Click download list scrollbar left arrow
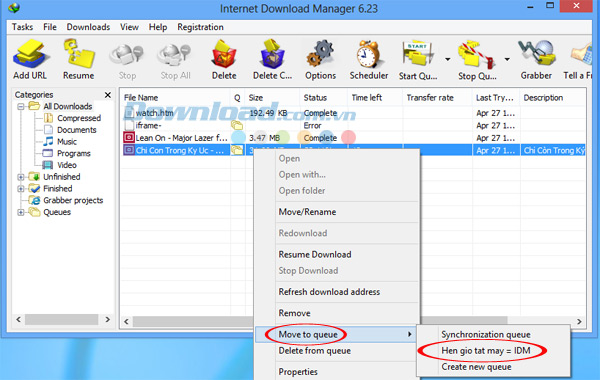 pos(127,321)
